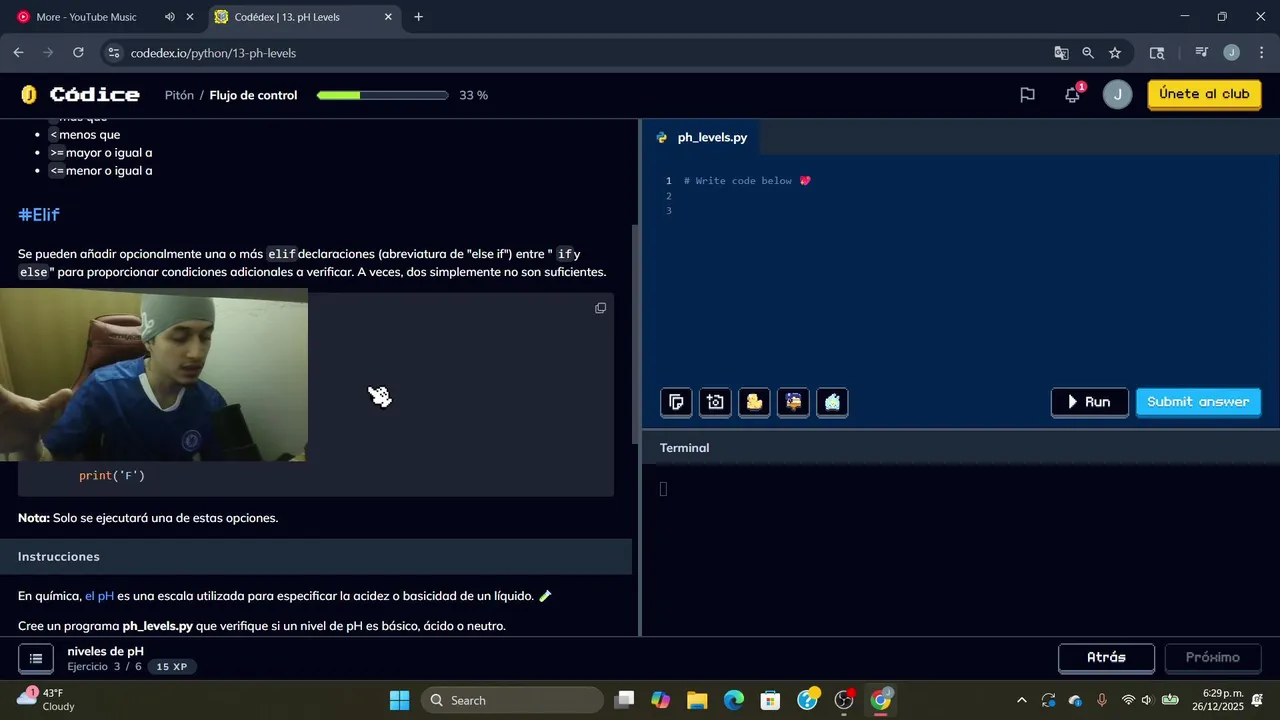Select the ph_levels.py file tab
The image size is (1280, 720).
pyautogui.click(x=702, y=137)
